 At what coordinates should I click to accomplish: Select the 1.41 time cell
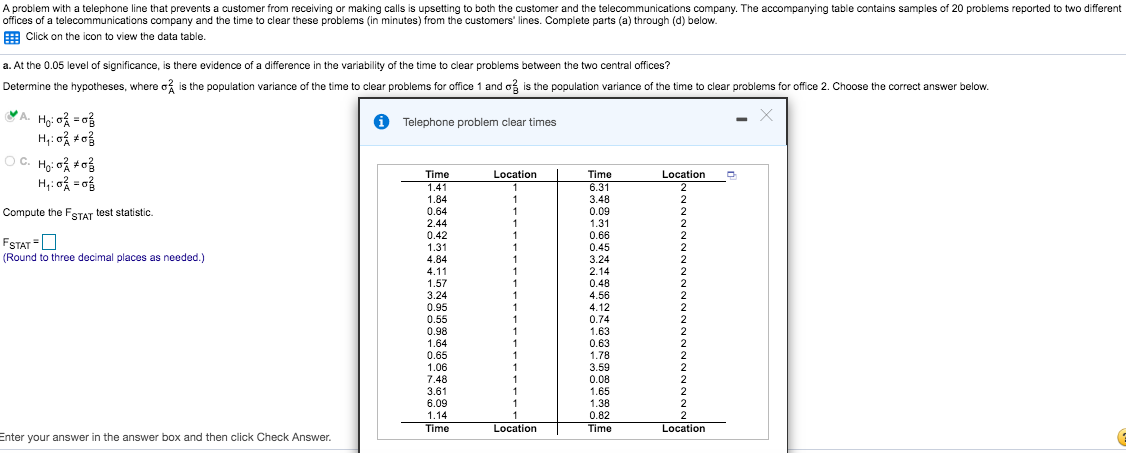pos(437,187)
